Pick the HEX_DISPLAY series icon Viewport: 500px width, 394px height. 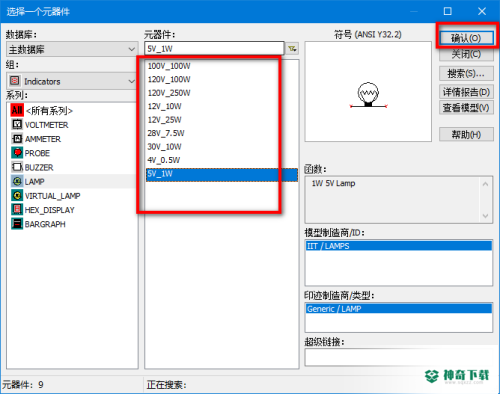pos(17,210)
